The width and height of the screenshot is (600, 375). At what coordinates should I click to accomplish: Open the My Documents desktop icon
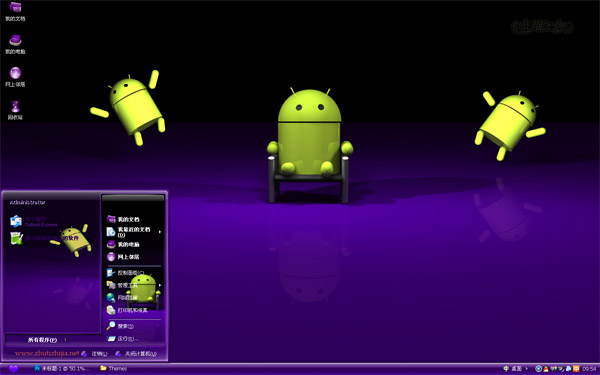click(15, 11)
